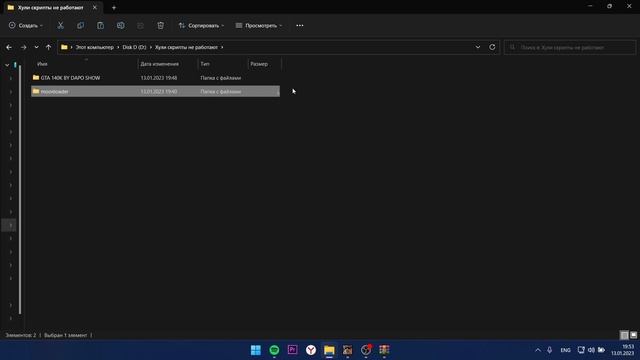The image size is (640, 360).
Task: Open Yandex Browser from the taskbar
Action: click(311, 350)
